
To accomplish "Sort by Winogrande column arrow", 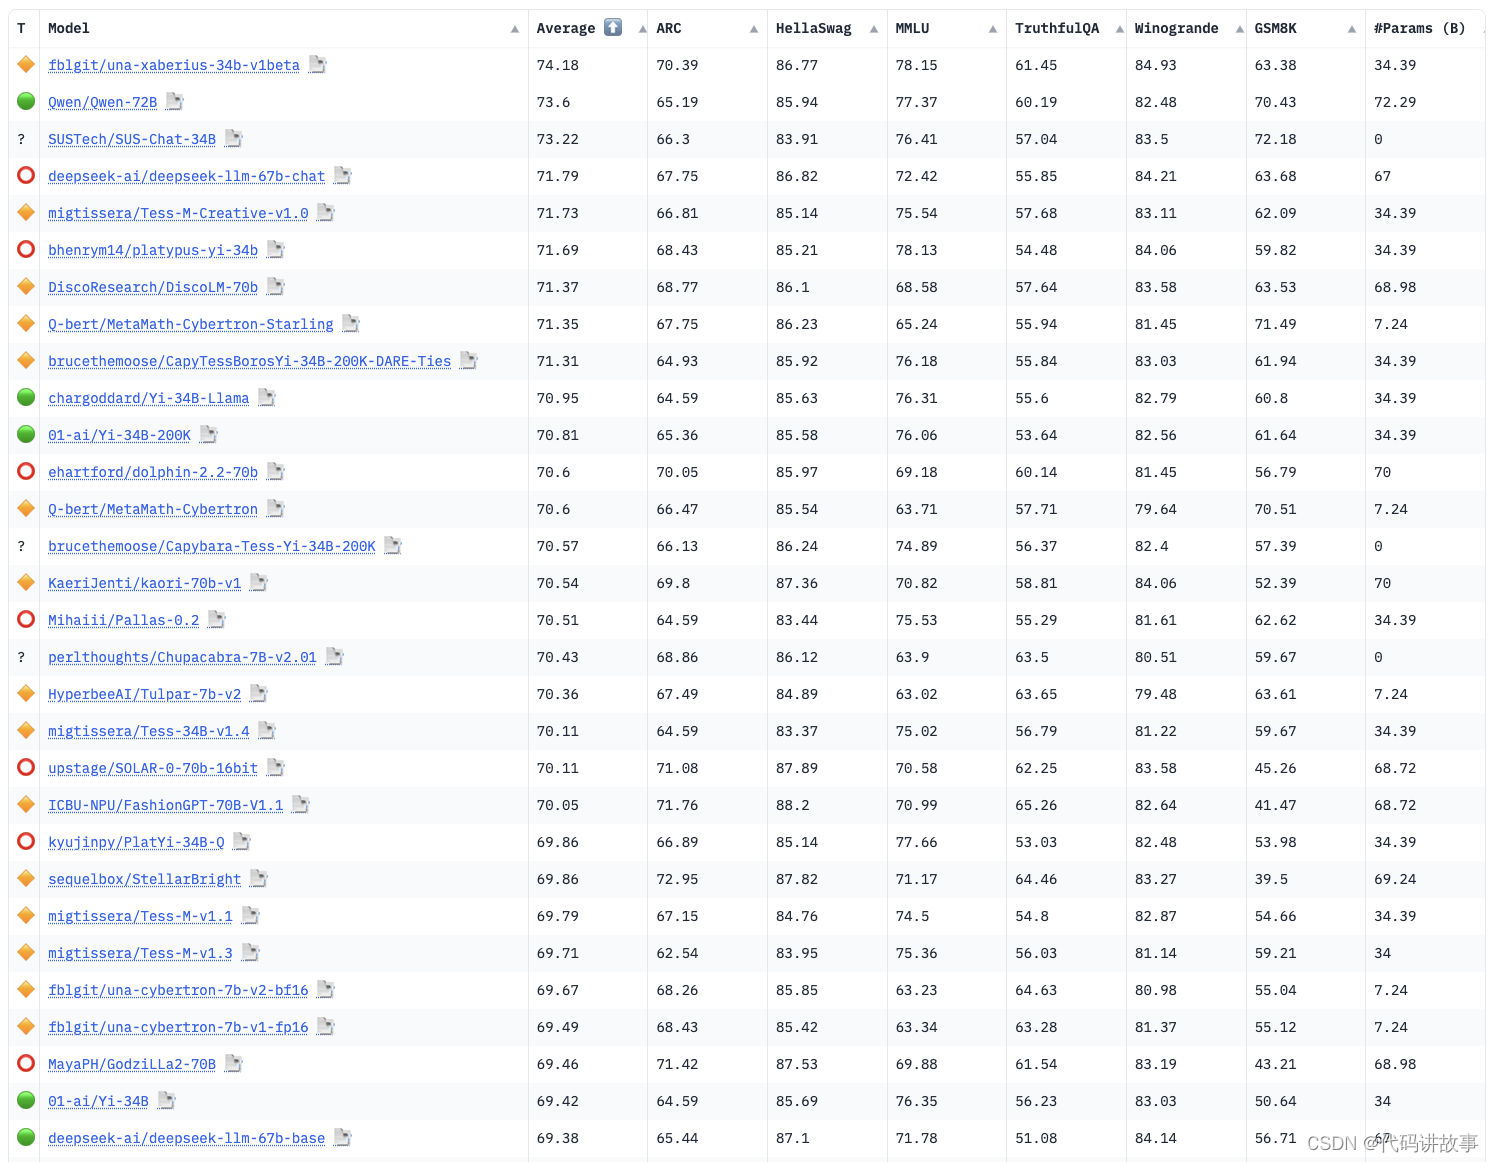I will pyautogui.click(x=1240, y=29).
